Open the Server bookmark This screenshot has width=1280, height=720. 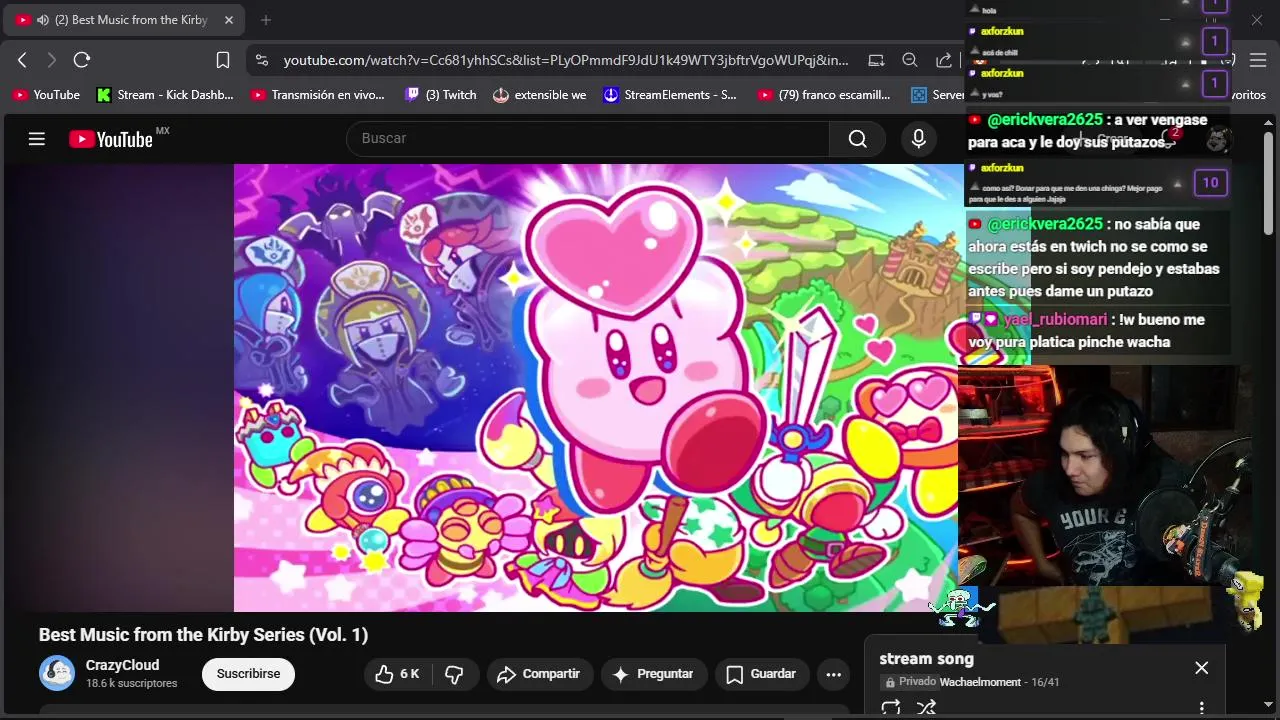(x=938, y=95)
